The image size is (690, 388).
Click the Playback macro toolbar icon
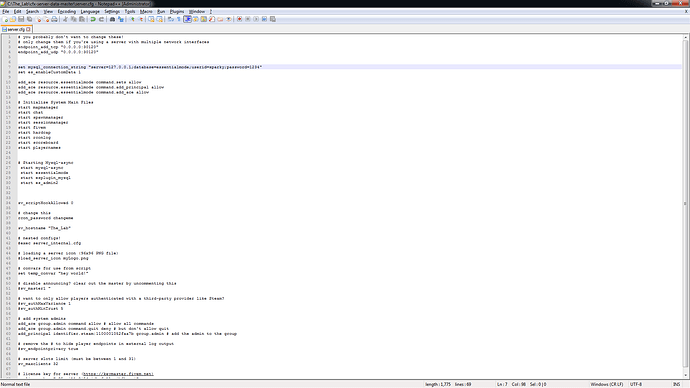pos(256,19)
